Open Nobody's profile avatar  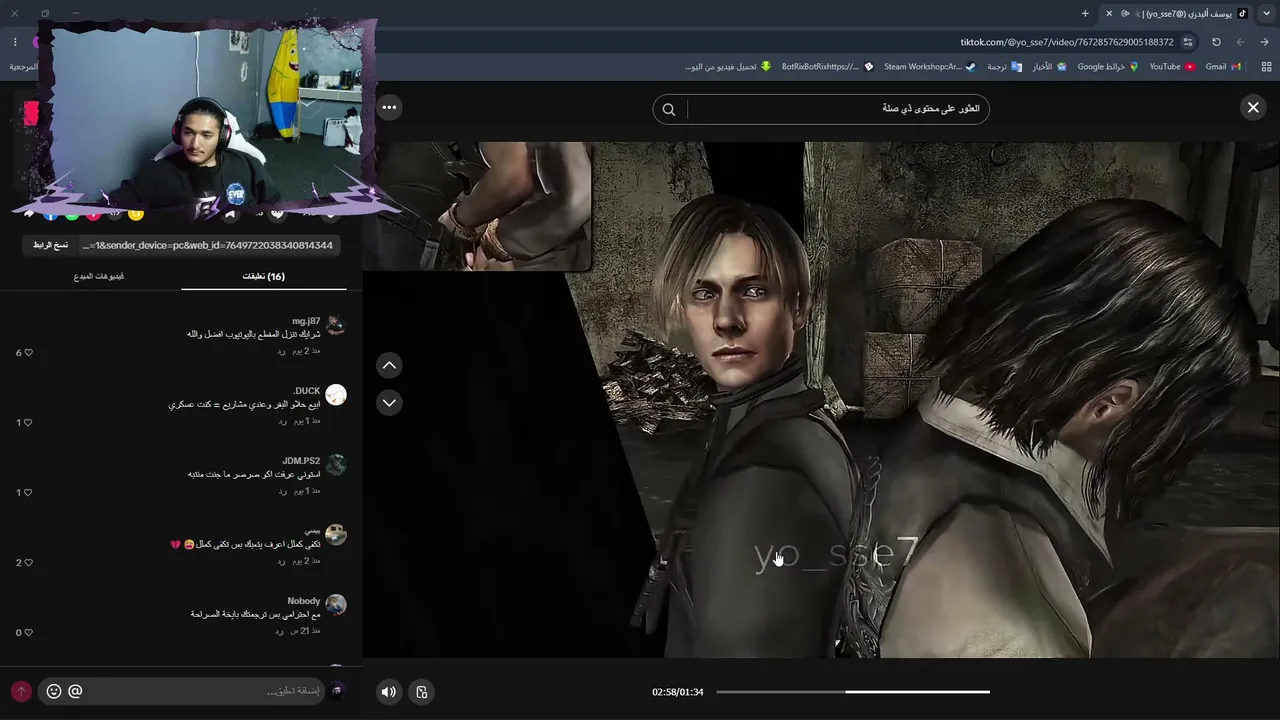click(x=336, y=605)
